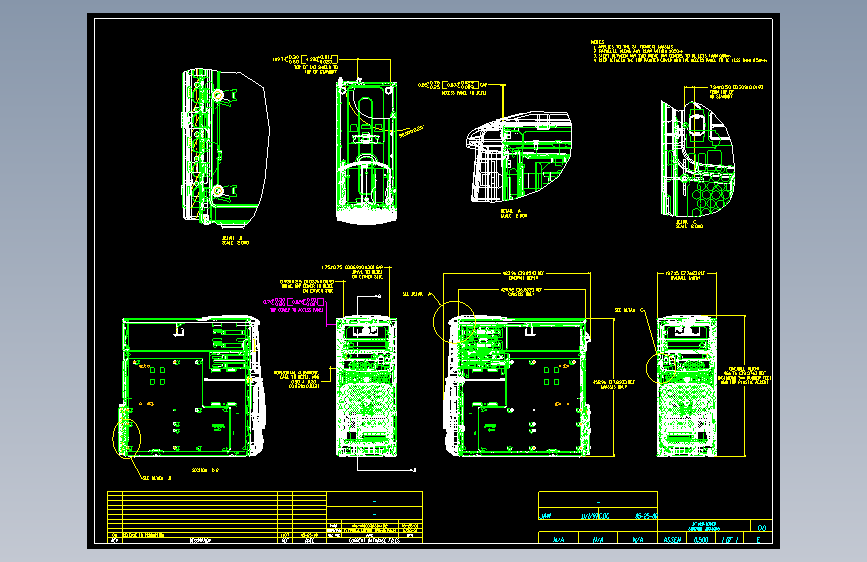The image size is (867, 562).
Task: Select the front view with section line
Action: tap(367, 386)
